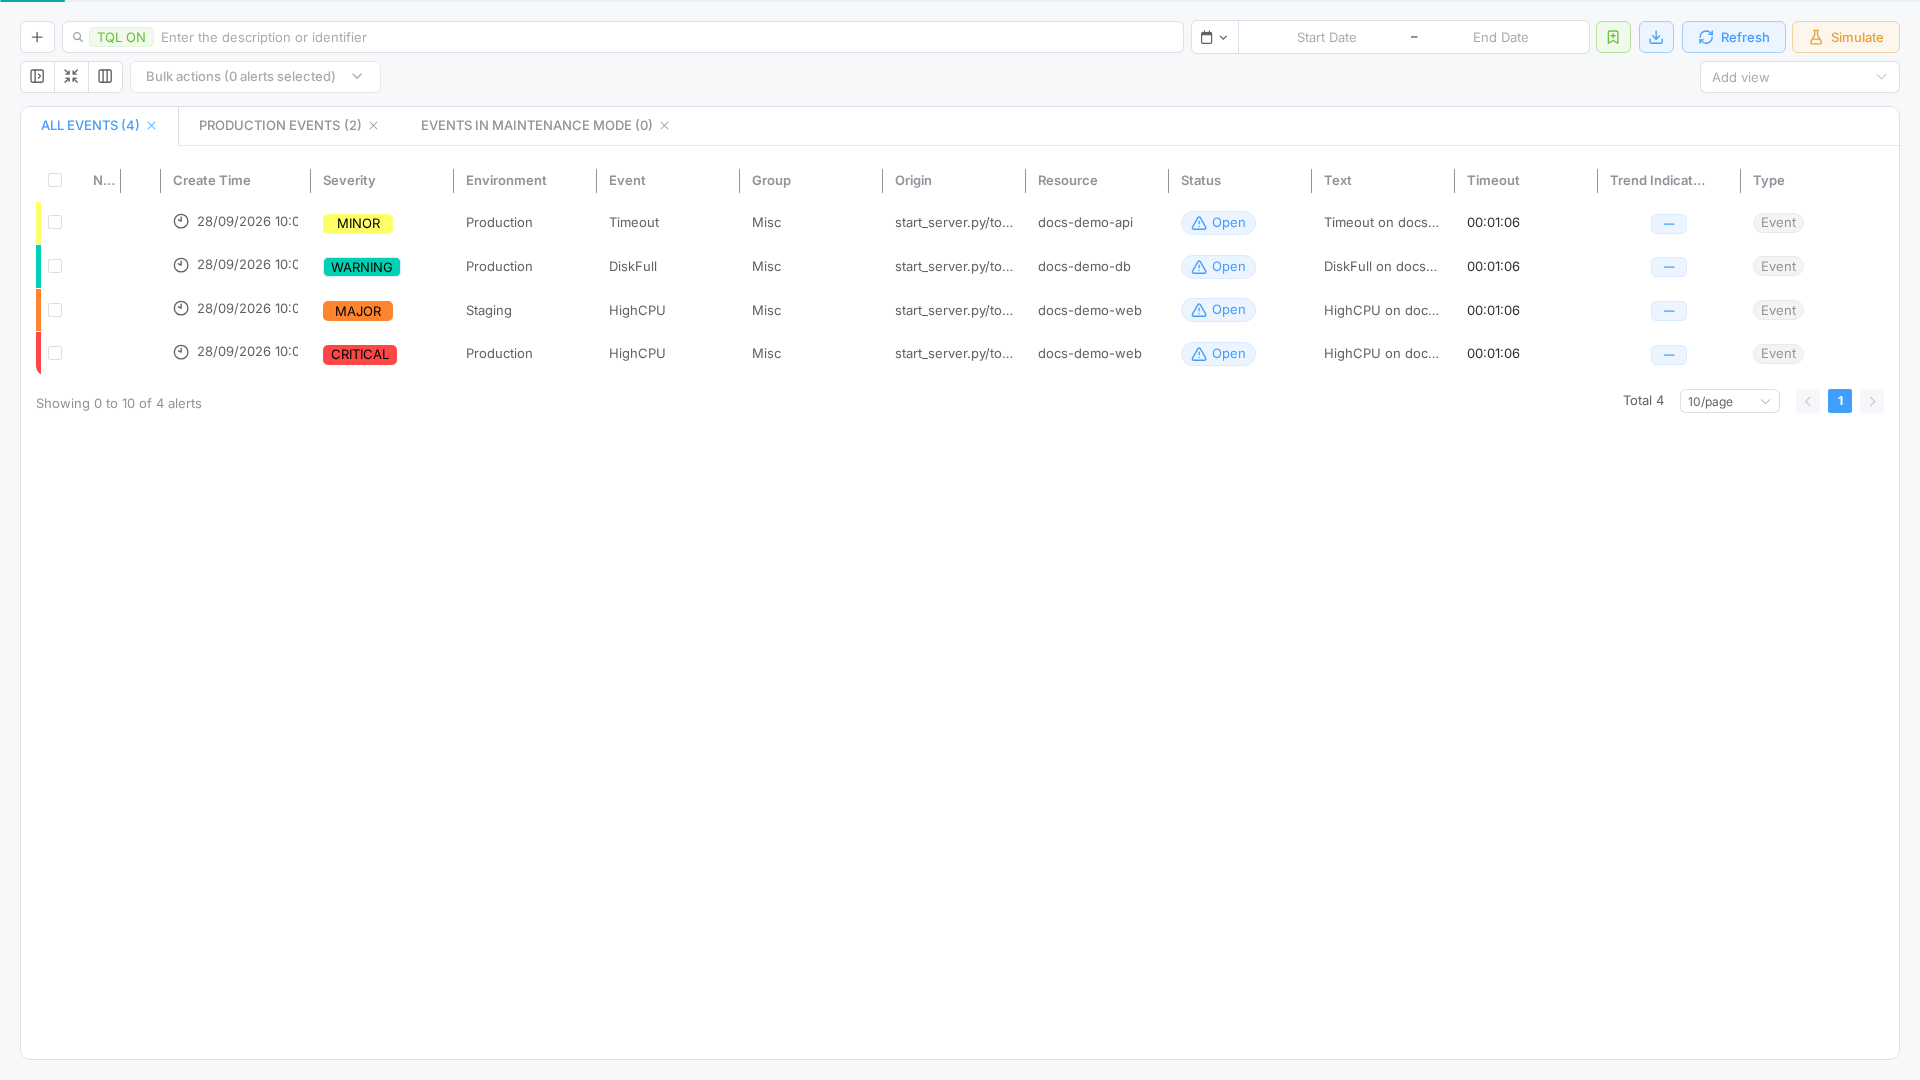Viewport: 1920px width, 1080px height.
Task: Click clock icon in the DiskFull row
Action: [x=181, y=265]
